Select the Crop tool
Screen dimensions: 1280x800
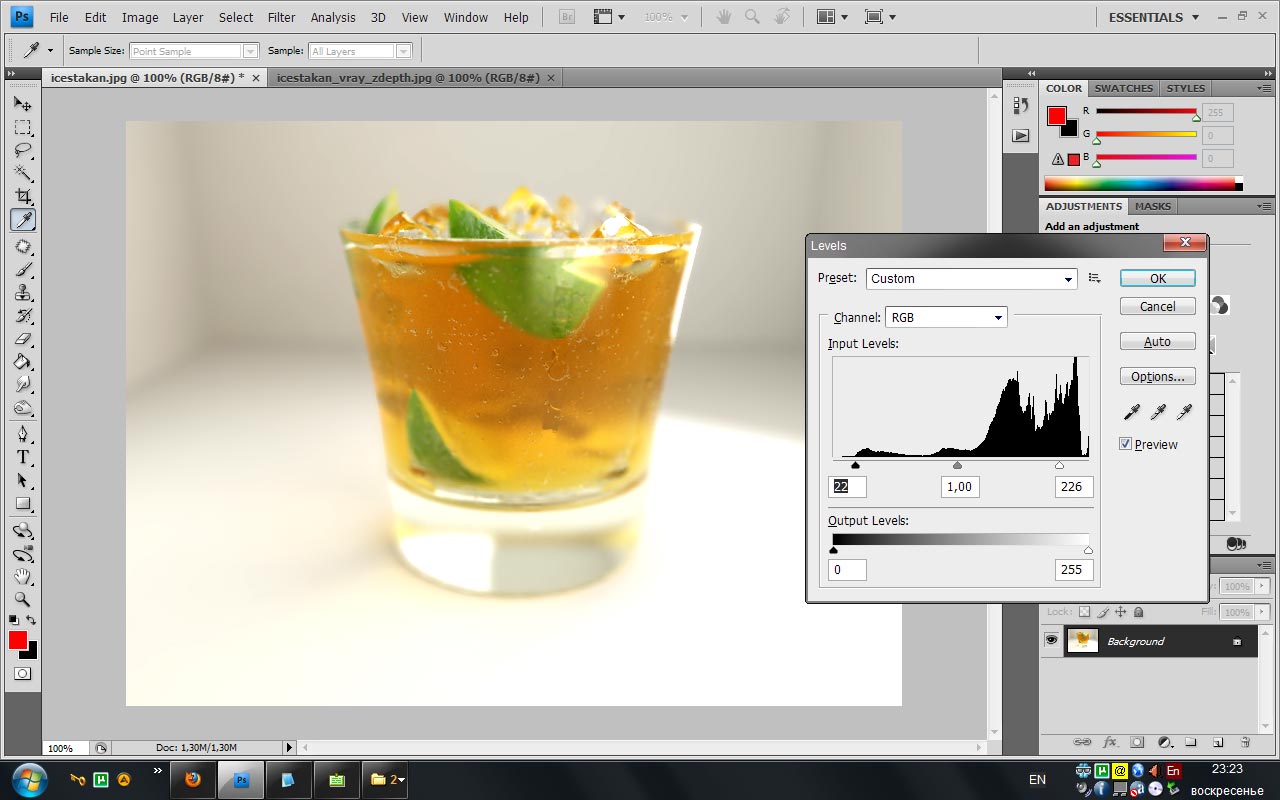click(x=22, y=197)
